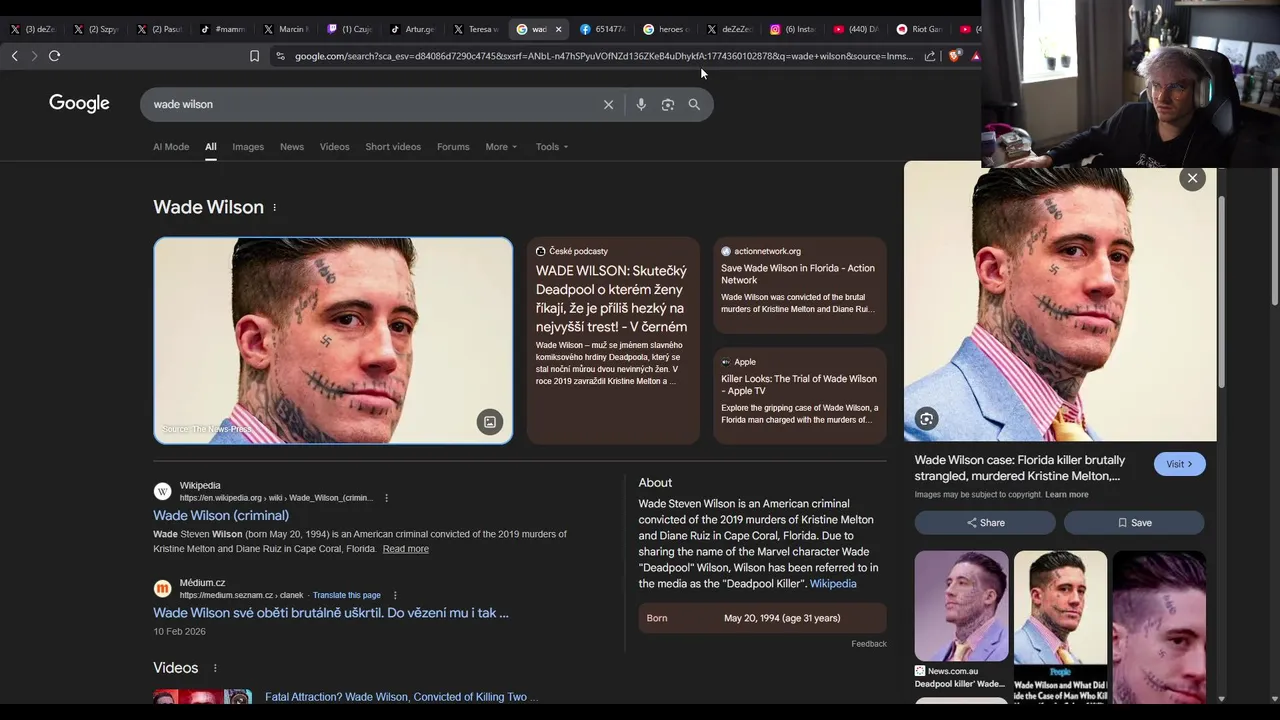This screenshot has height=720, width=1280.
Task: Switch to the AI Mode search tab
Action: (171, 147)
